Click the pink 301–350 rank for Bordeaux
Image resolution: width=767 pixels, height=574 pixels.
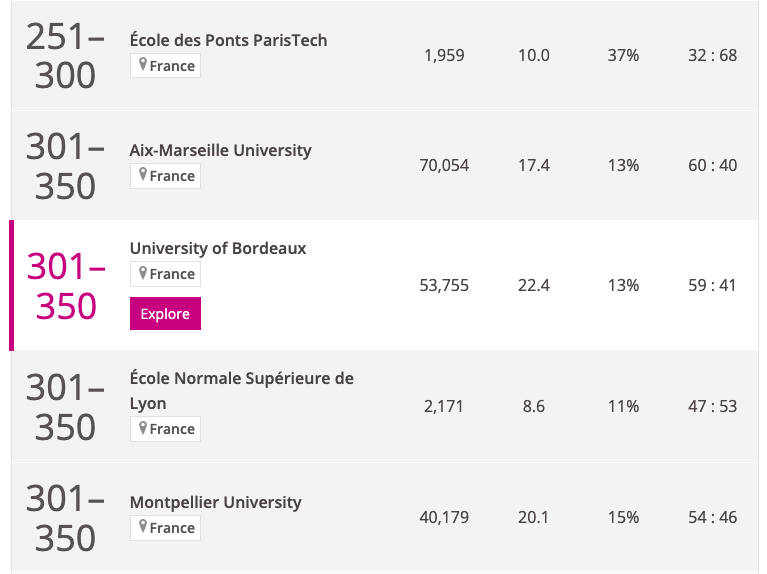66,286
